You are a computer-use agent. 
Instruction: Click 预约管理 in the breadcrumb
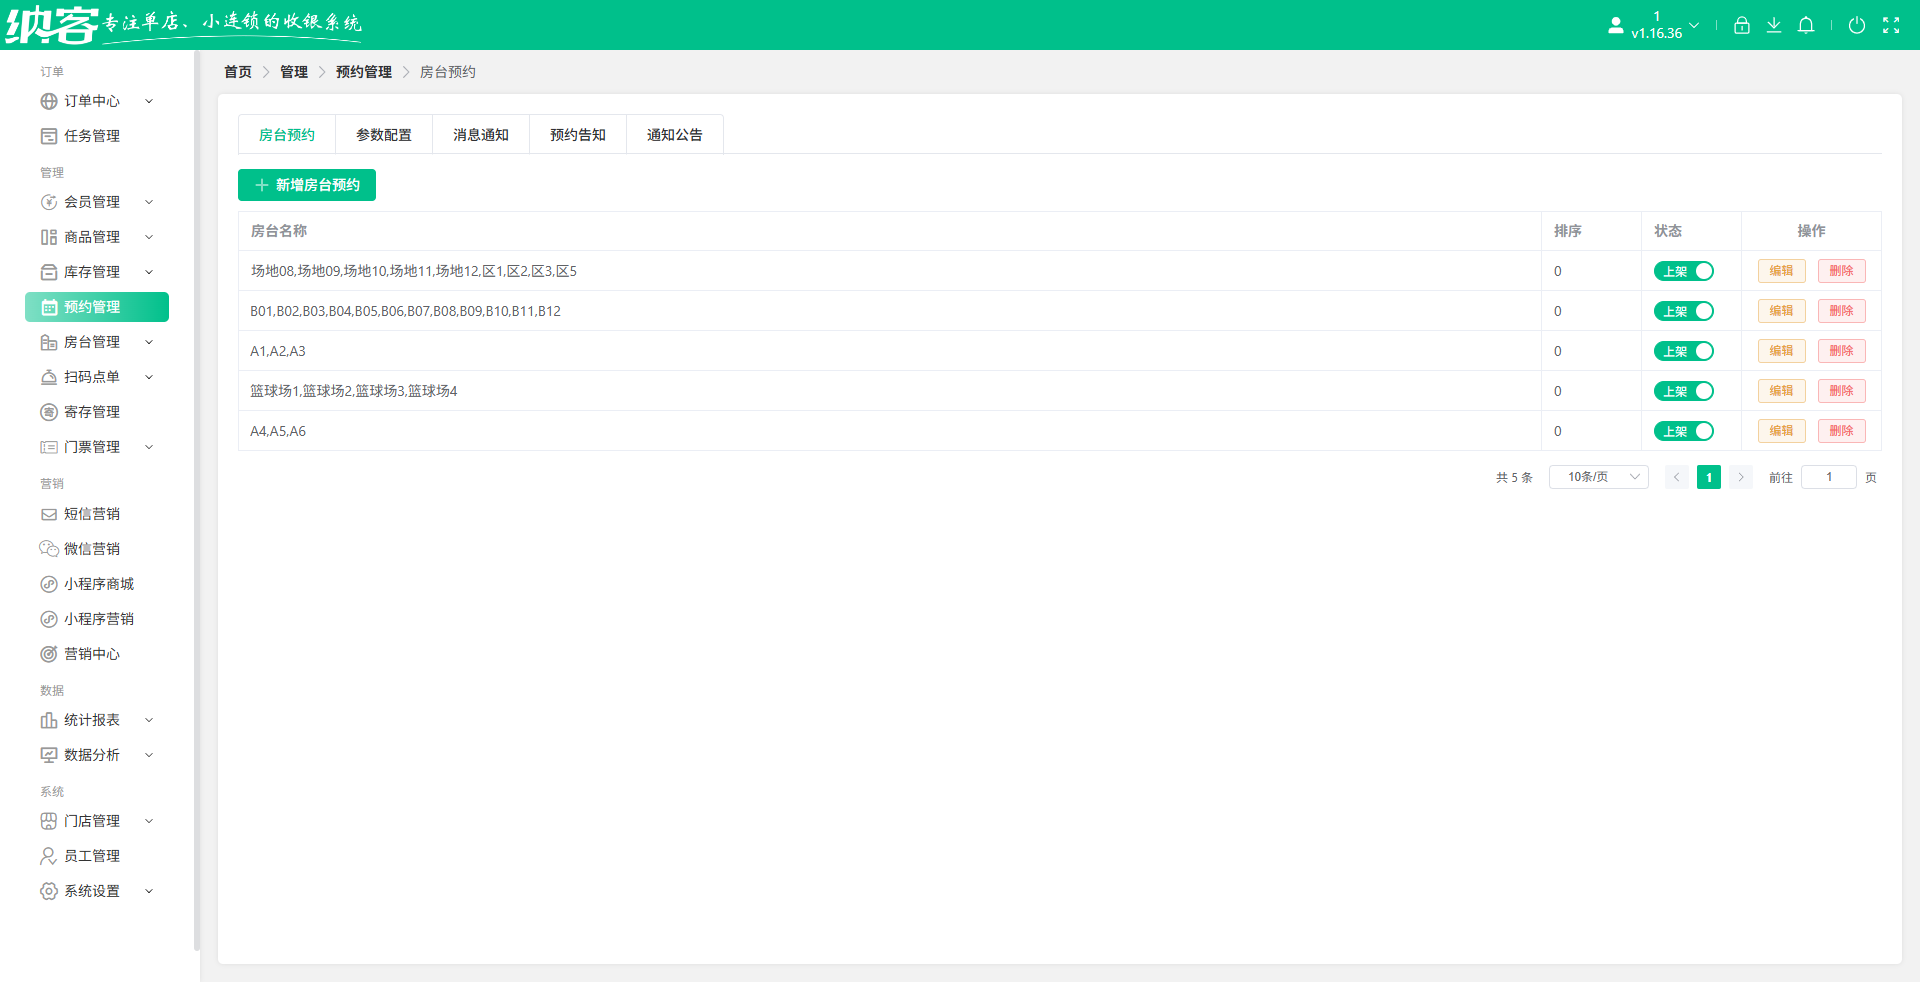(x=364, y=72)
